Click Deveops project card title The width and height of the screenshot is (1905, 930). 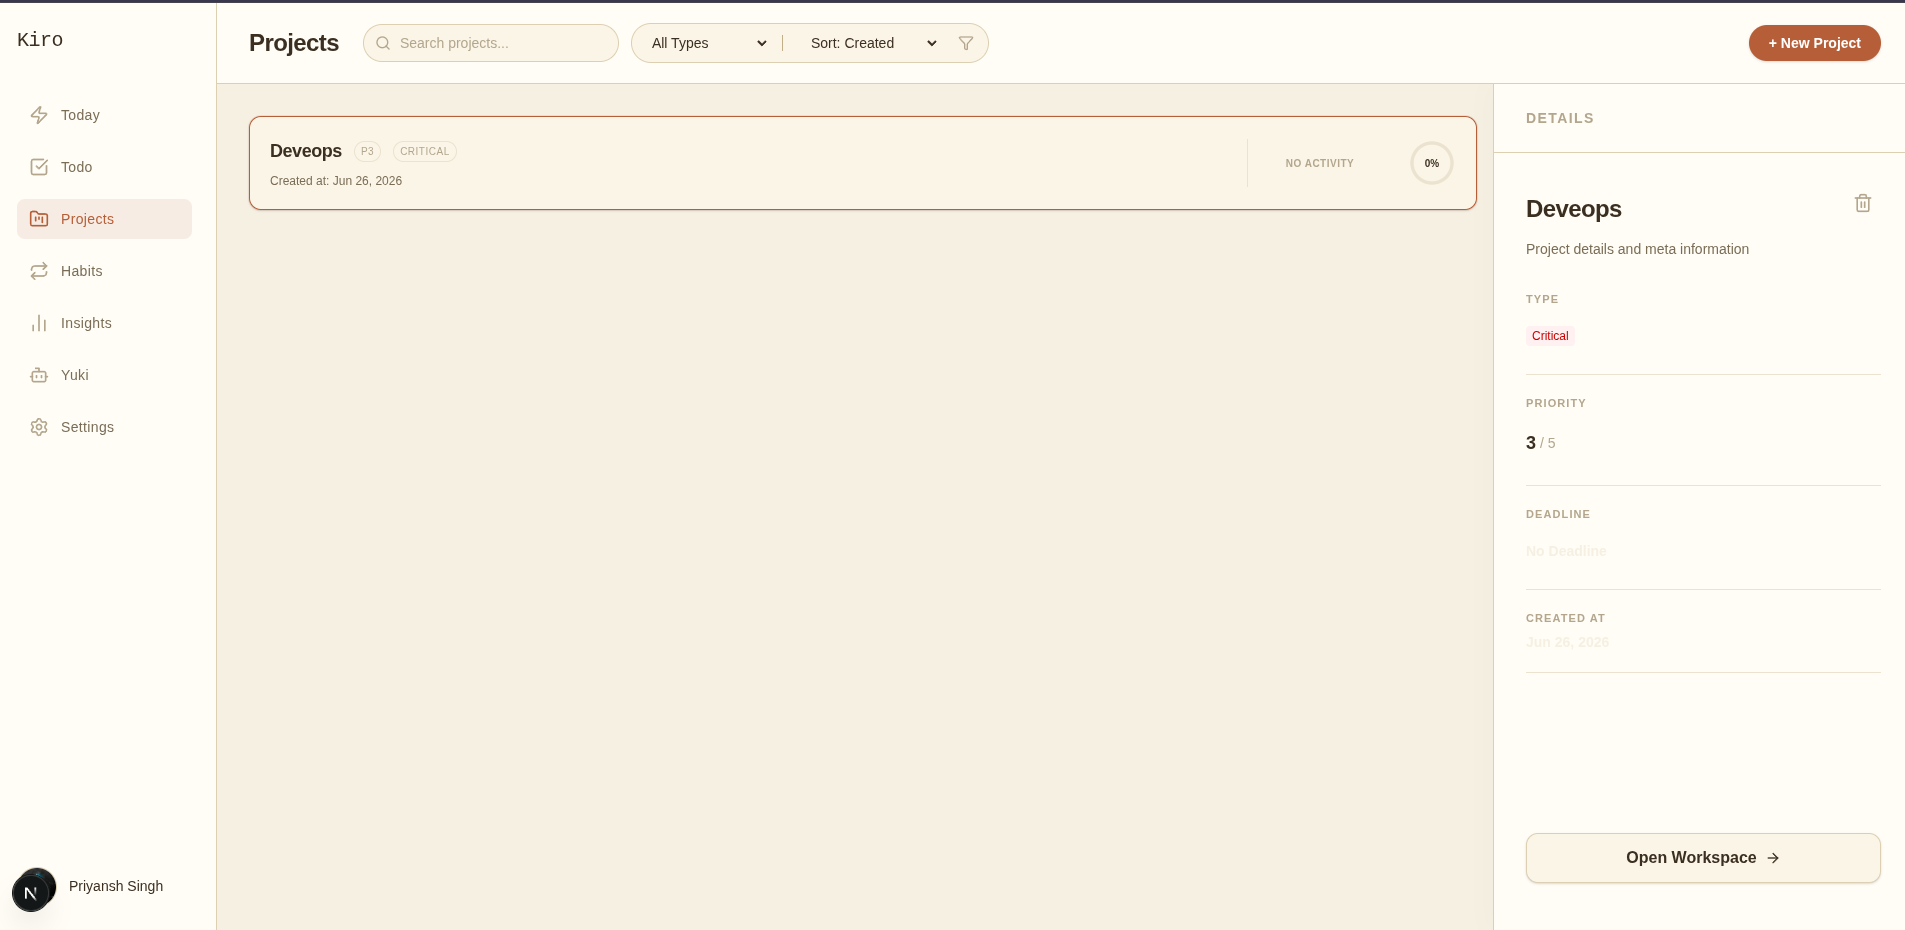tap(306, 151)
